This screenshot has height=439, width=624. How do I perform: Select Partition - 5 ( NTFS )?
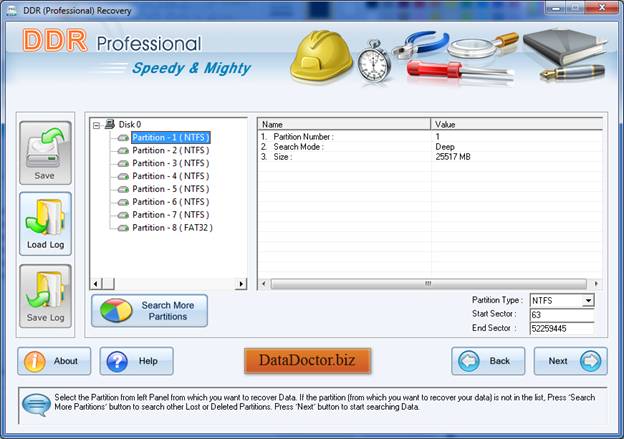[x=171, y=189]
